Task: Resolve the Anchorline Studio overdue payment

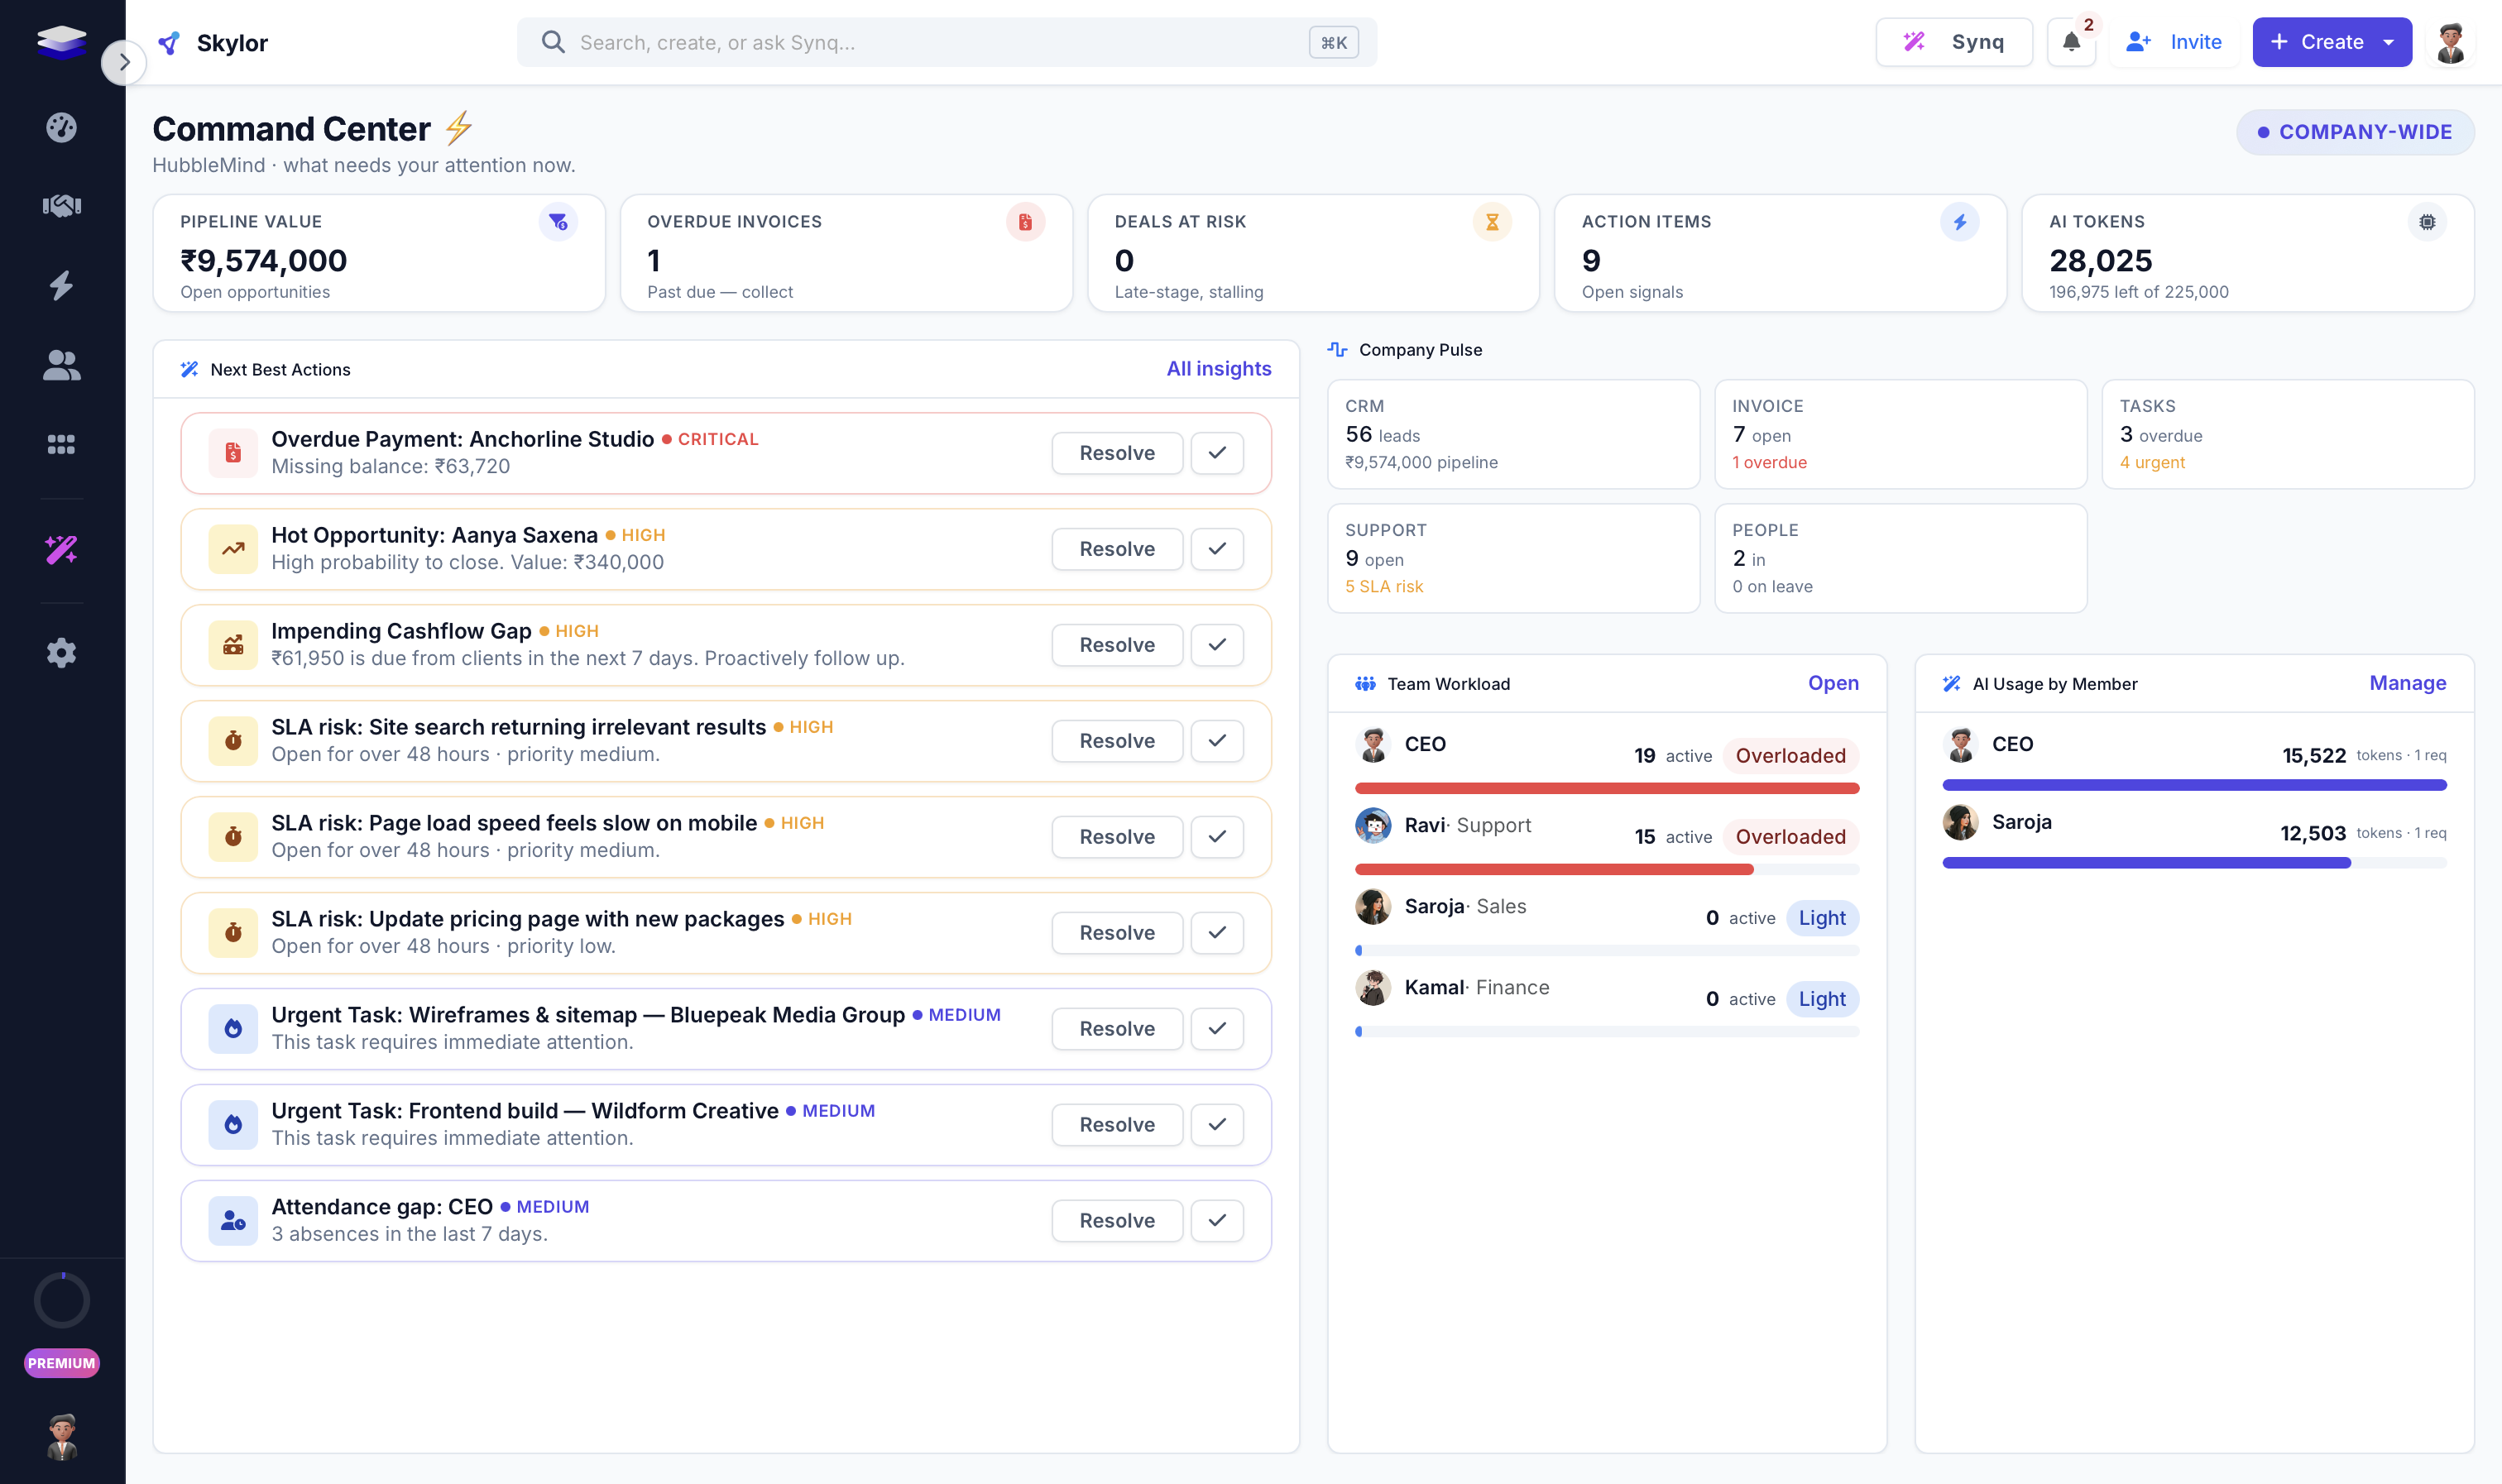Action: tap(1116, 453)
